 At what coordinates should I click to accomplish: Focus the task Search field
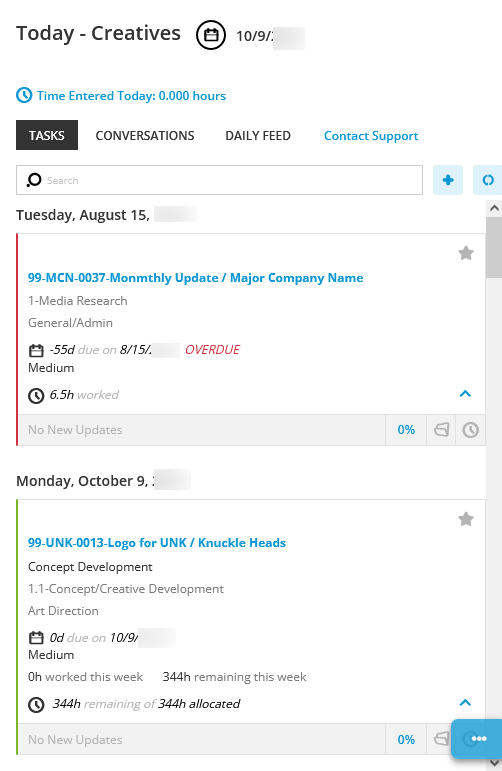219,180
